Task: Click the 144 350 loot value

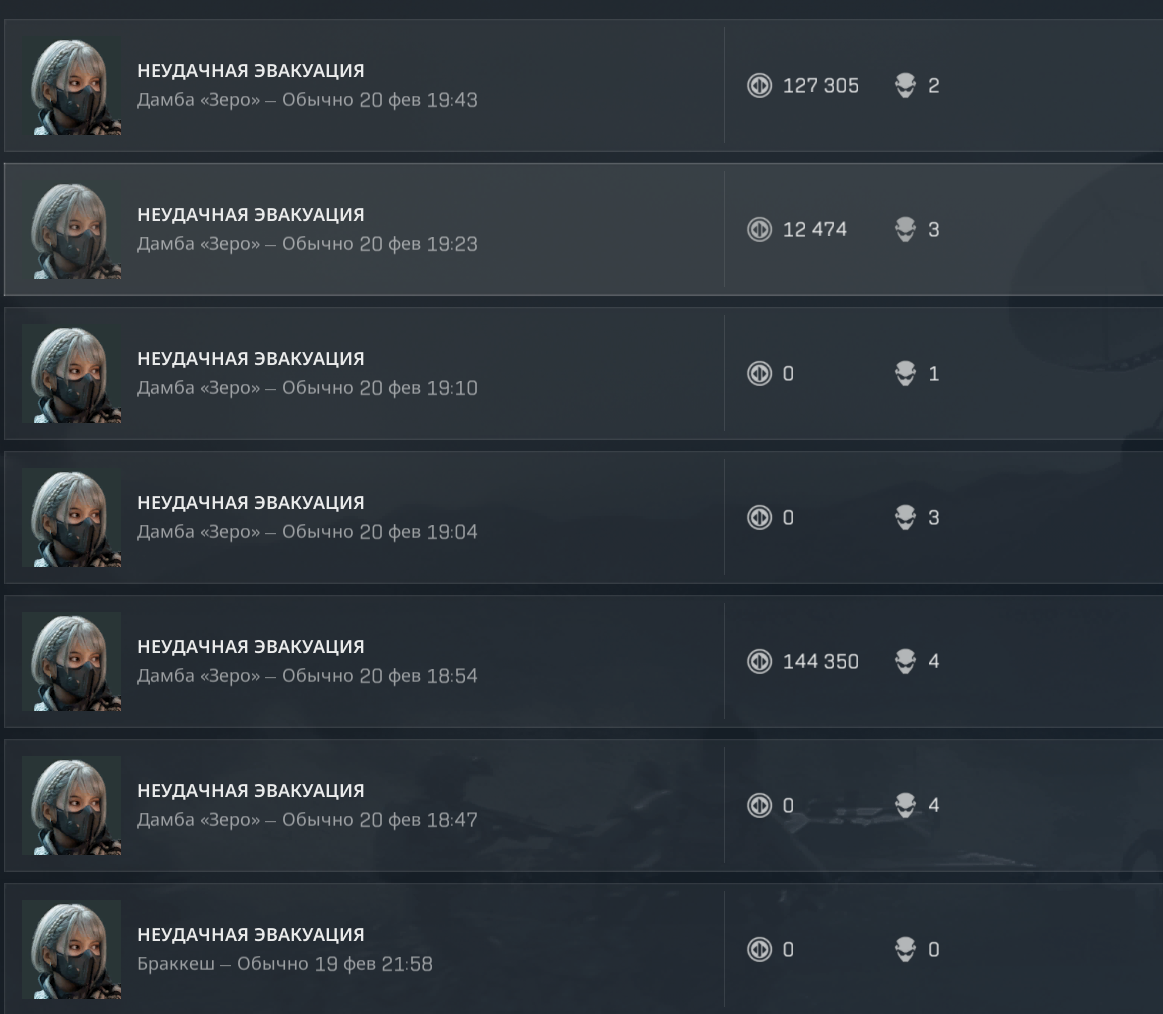Action: [x=820, y=662]
